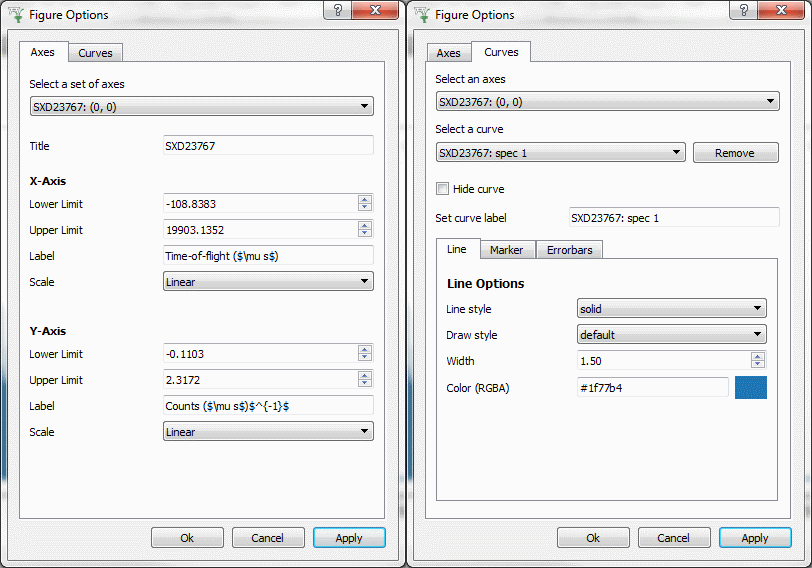Click Apply in the right dialog
The height and width of the screenshot is (568, 812).
pos(755,538)
